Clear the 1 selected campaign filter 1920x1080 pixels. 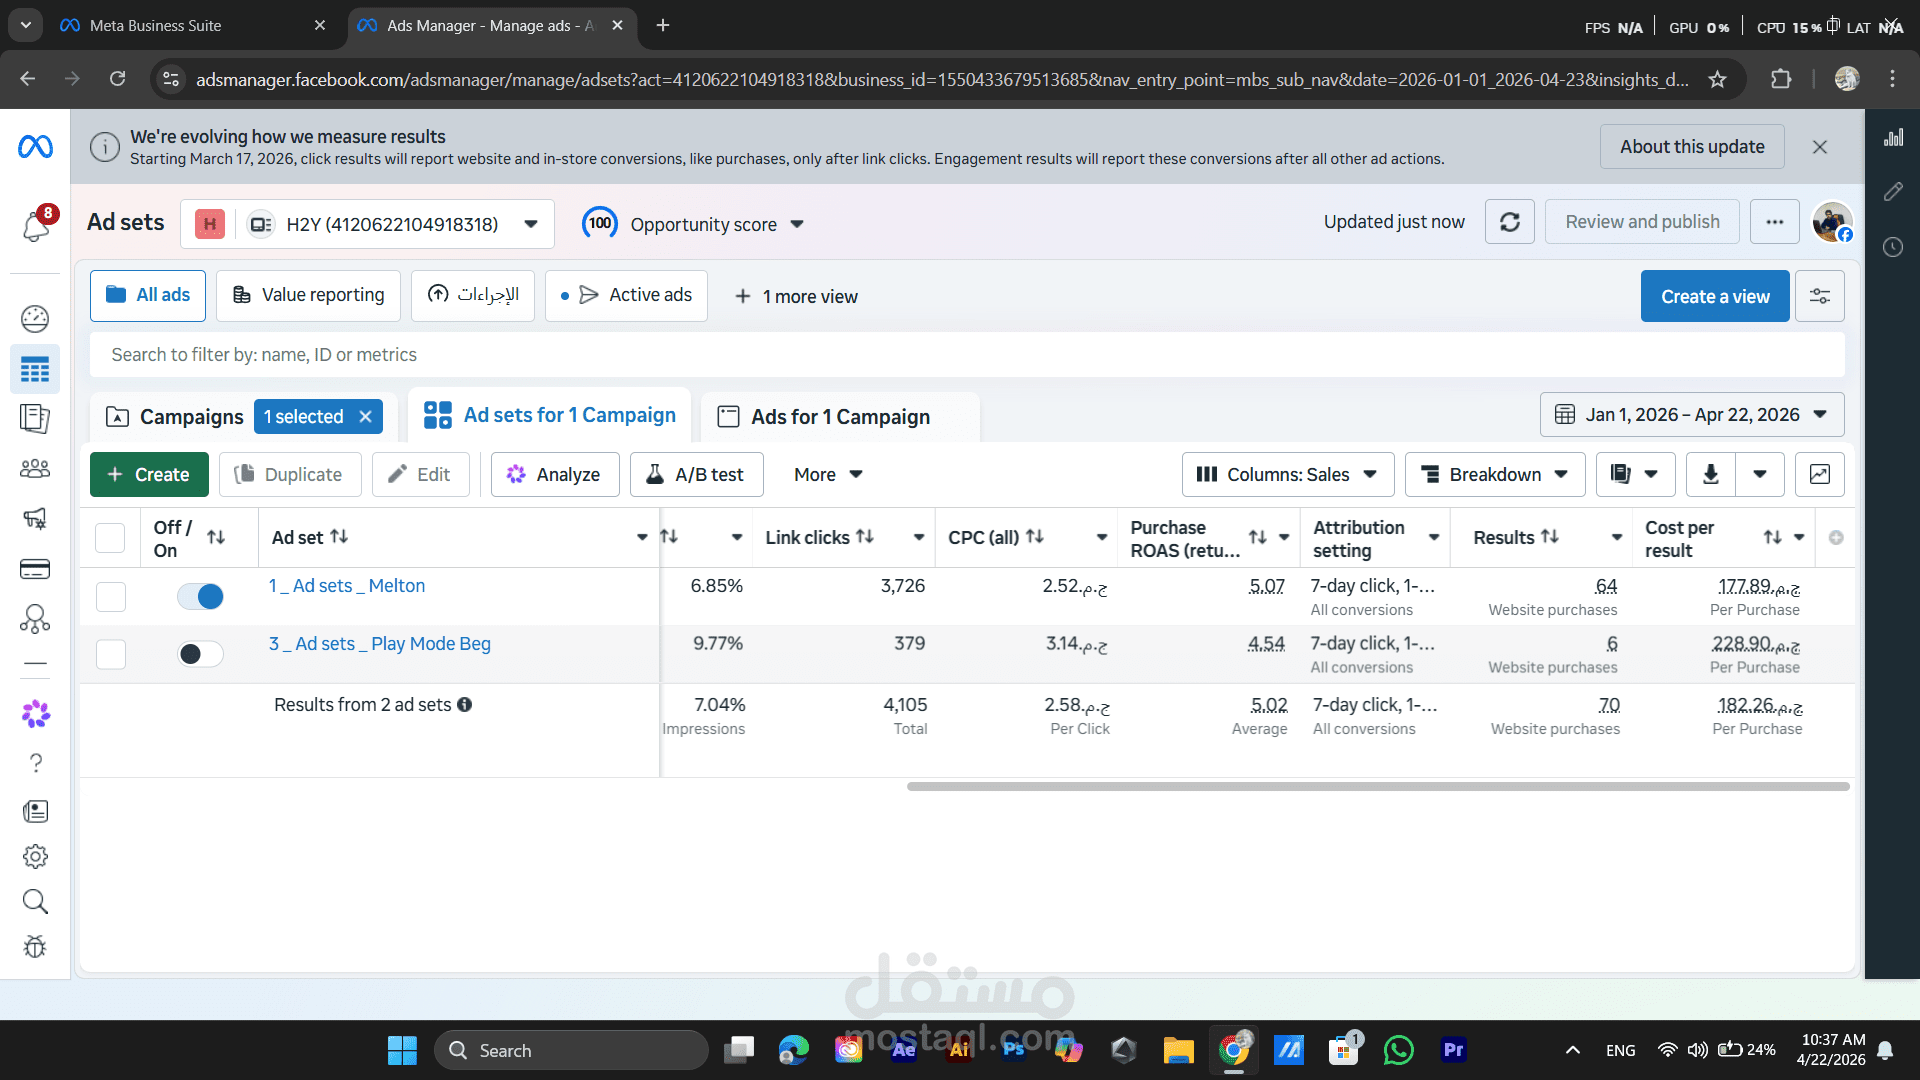coord(366,417)
